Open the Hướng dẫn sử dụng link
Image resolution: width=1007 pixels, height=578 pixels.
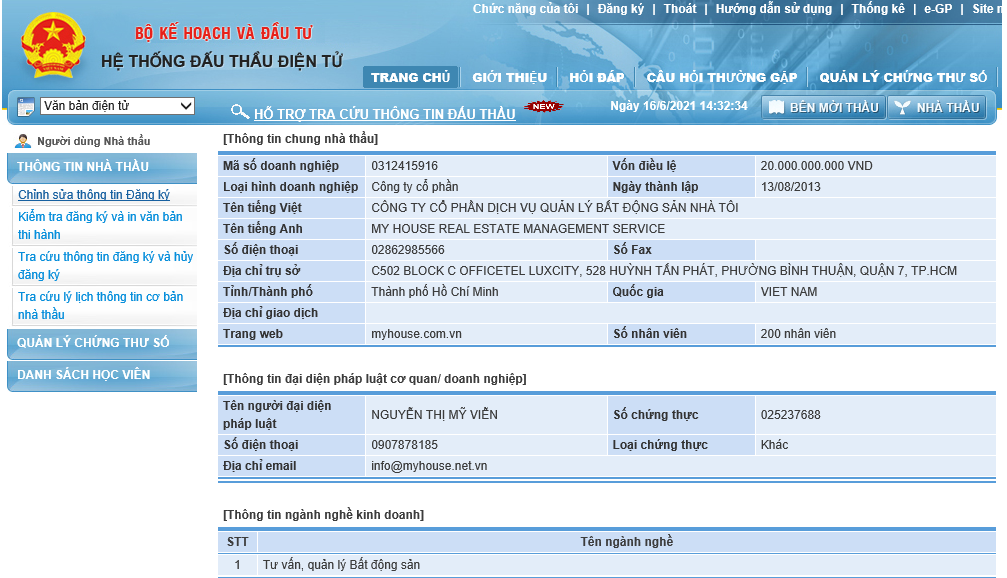773,9
